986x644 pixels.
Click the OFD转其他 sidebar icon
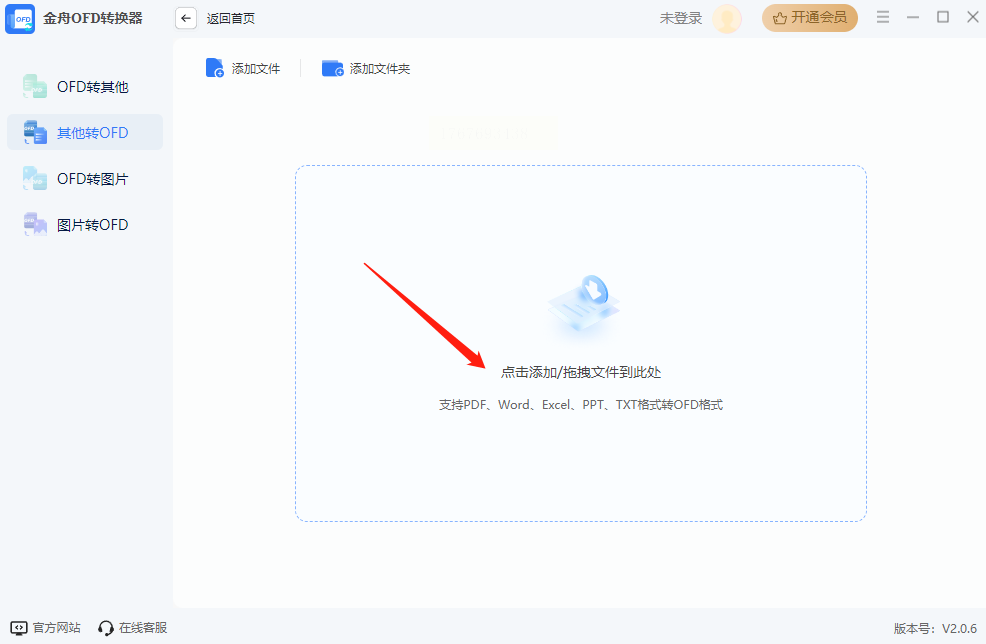click(35, 87)
